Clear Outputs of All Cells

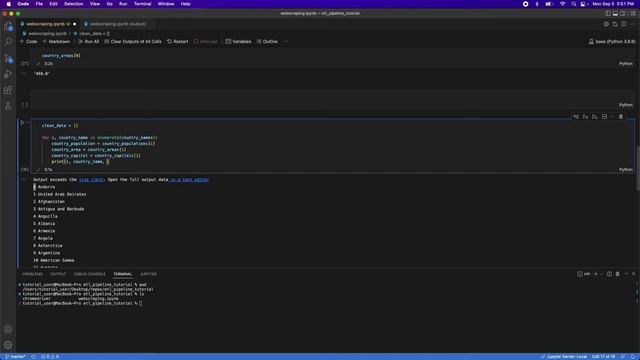[133, 42]
